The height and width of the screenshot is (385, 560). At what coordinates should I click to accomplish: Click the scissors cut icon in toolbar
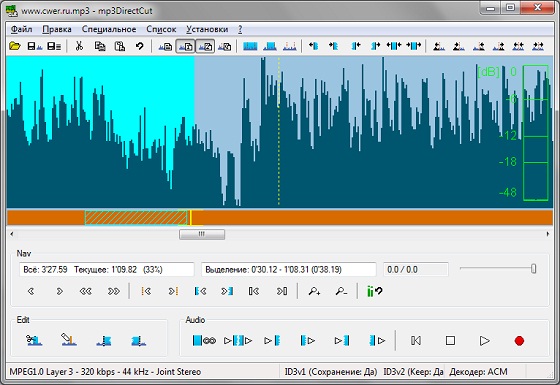(x=79, y=46)
